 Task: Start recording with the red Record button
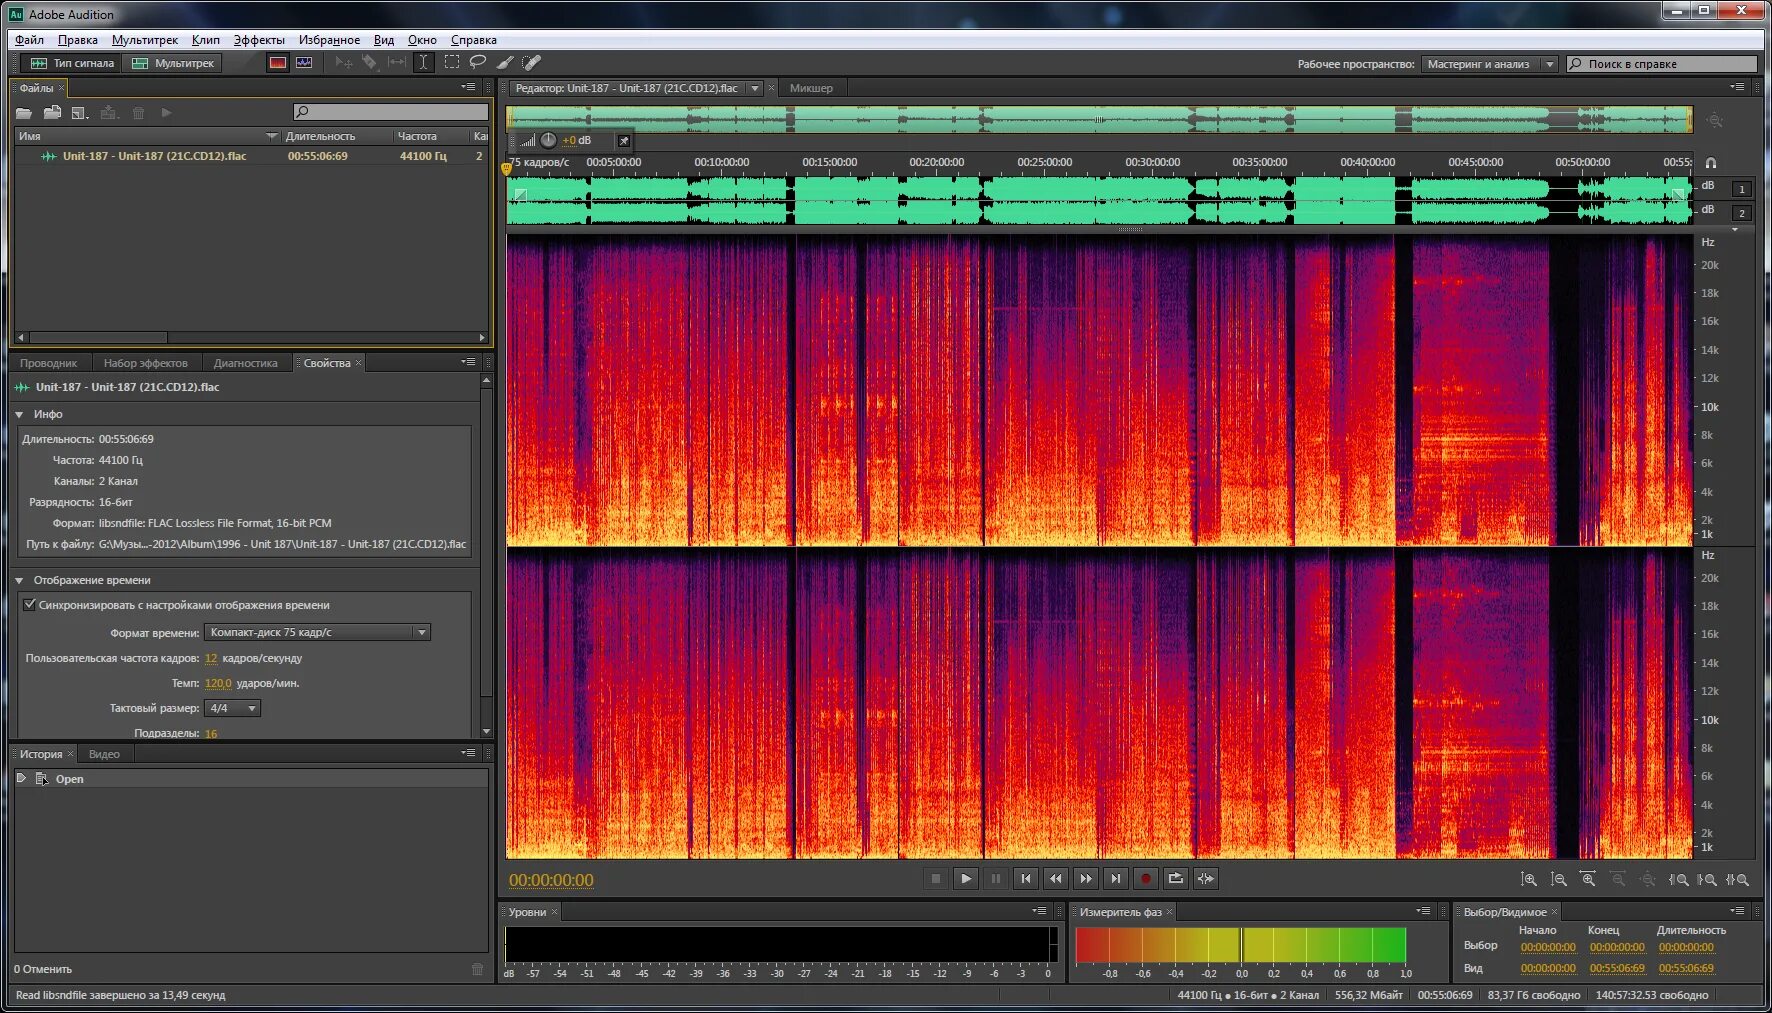point(1146,879)
